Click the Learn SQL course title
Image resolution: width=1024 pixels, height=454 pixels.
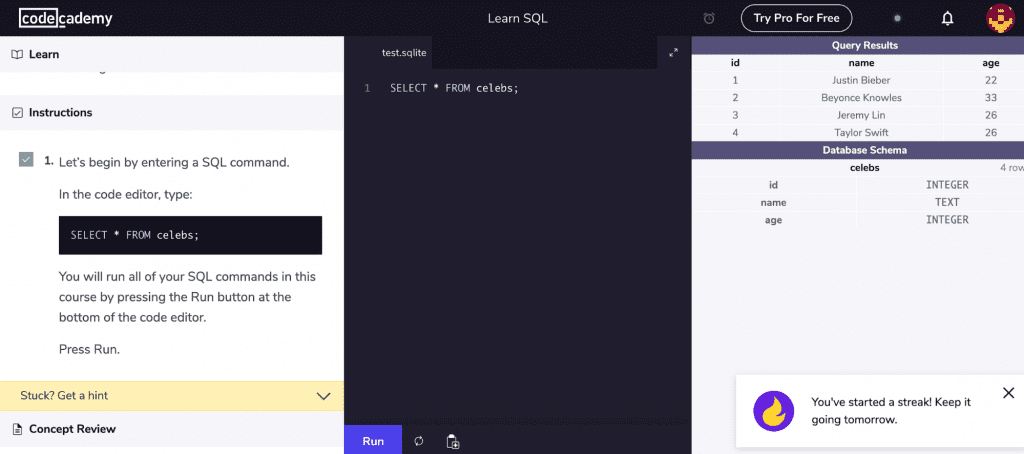517,18
